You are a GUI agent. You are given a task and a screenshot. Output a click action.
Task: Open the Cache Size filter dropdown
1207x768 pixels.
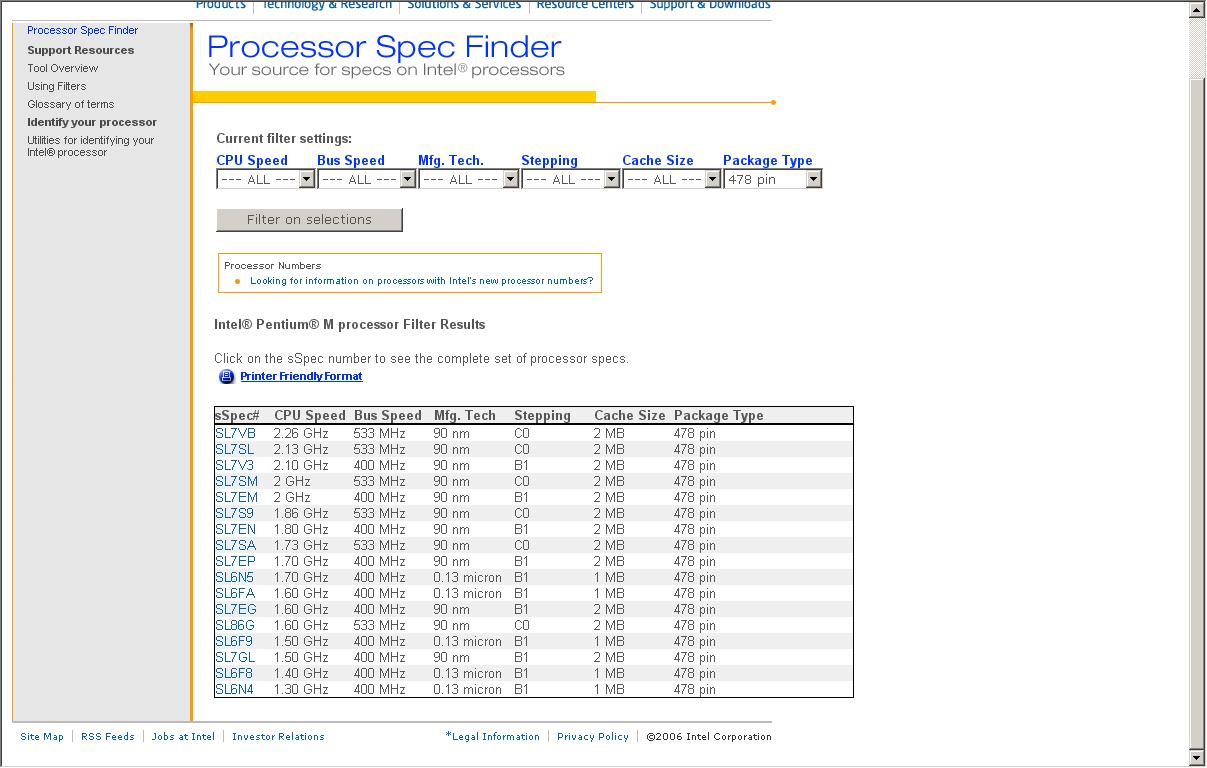coord(672,180)
